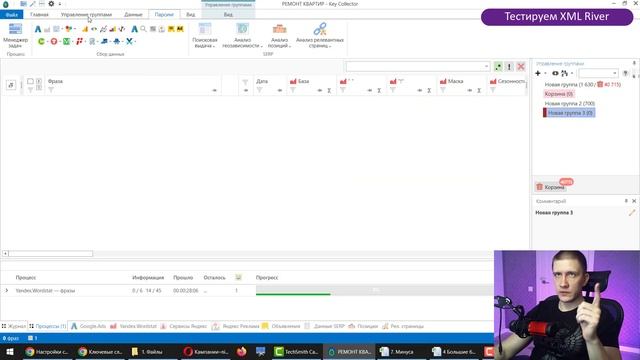
Task: Open dropdown arrow next to add group plus
Action: pos(545,73)
